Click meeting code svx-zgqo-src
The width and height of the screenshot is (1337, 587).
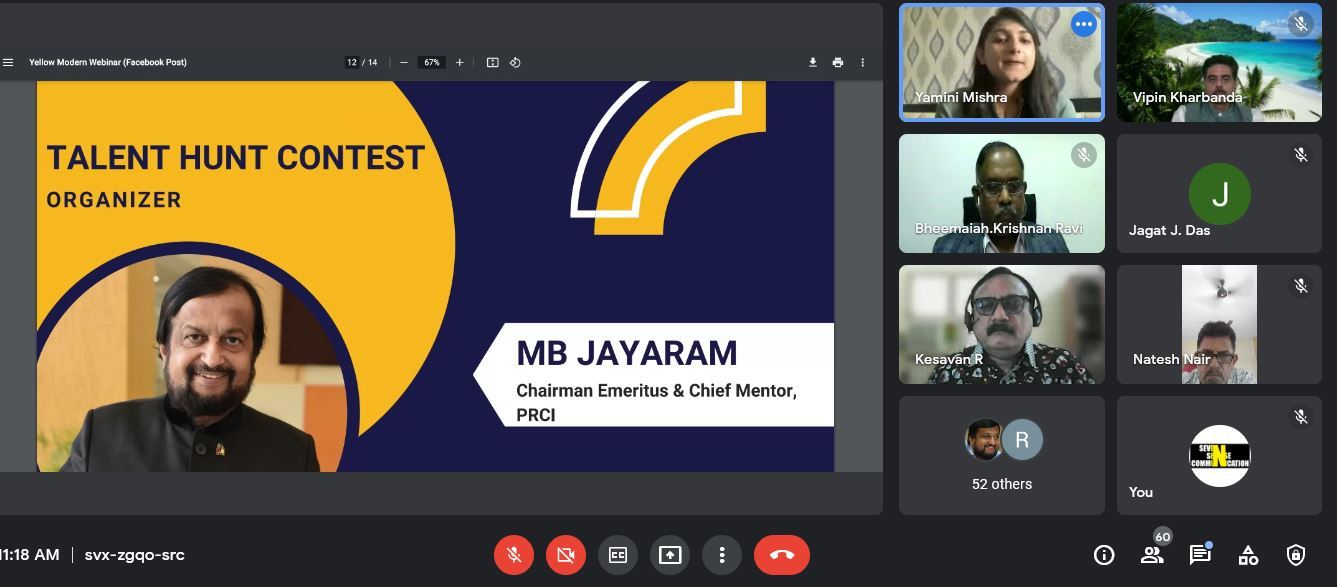point(135,555)
